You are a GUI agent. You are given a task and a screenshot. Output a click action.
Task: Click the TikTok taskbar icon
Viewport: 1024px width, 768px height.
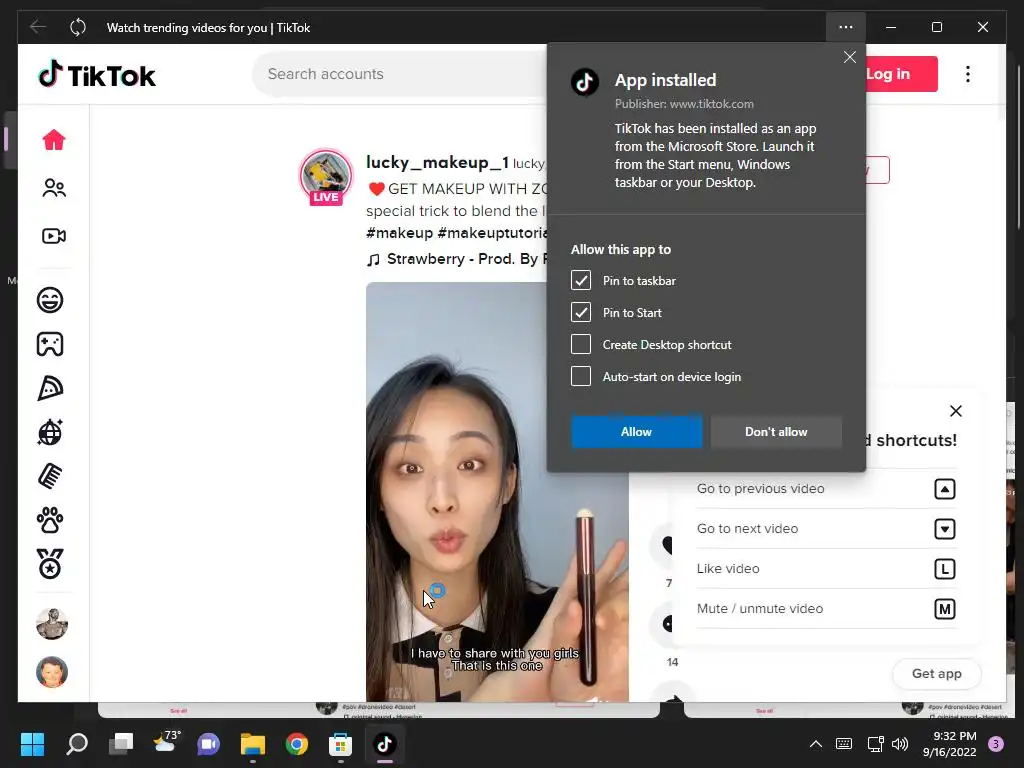[385, 744]
